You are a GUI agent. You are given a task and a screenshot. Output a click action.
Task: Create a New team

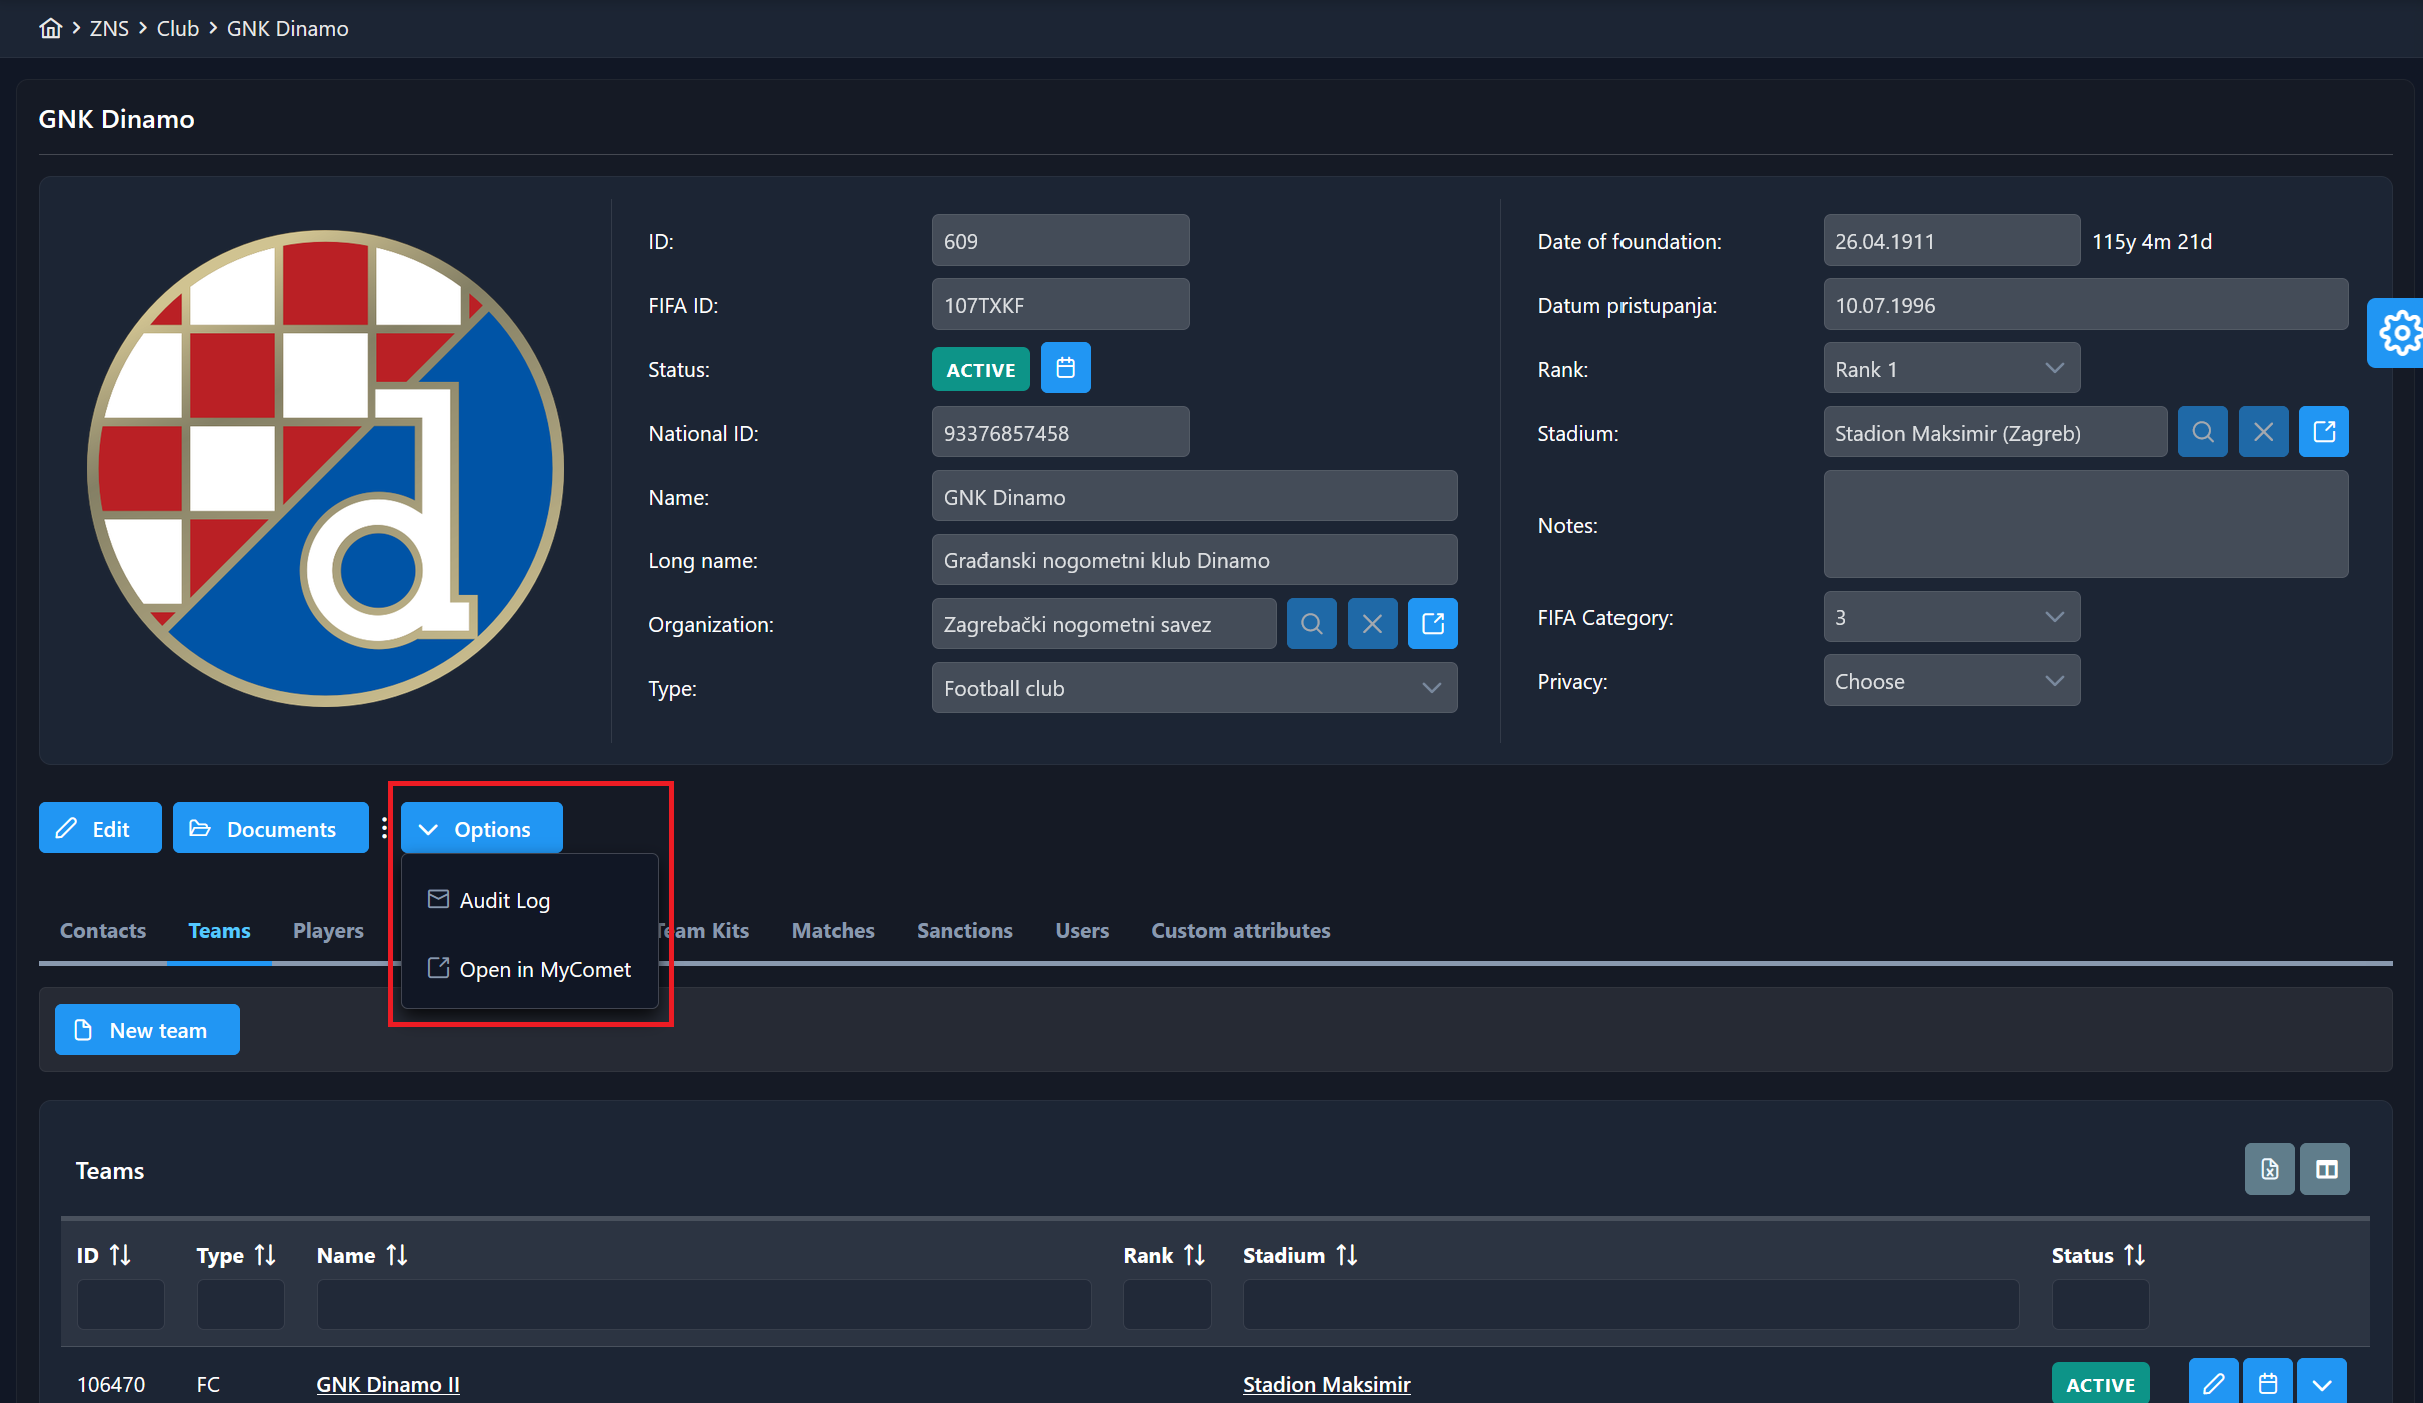pyautogui.click(x=147, y=1029)
